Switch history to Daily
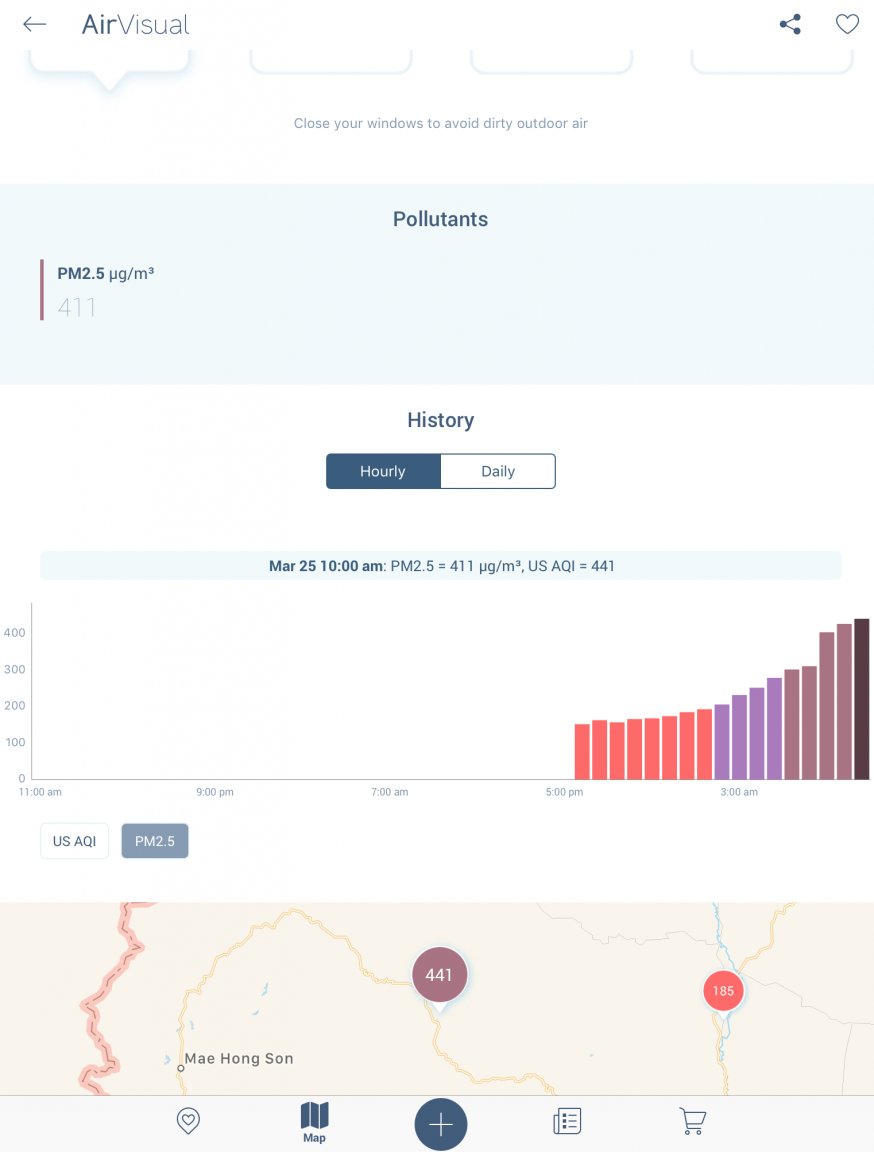Image resolution: width=874 pixels, height=1152 pixels. 498,471
